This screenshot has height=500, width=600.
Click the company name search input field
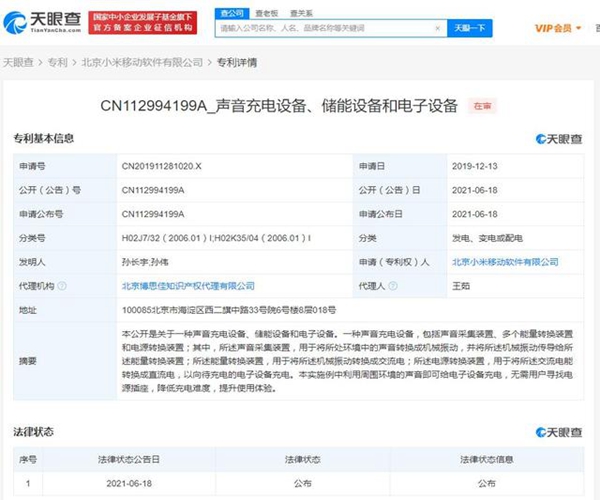point(330,29)
